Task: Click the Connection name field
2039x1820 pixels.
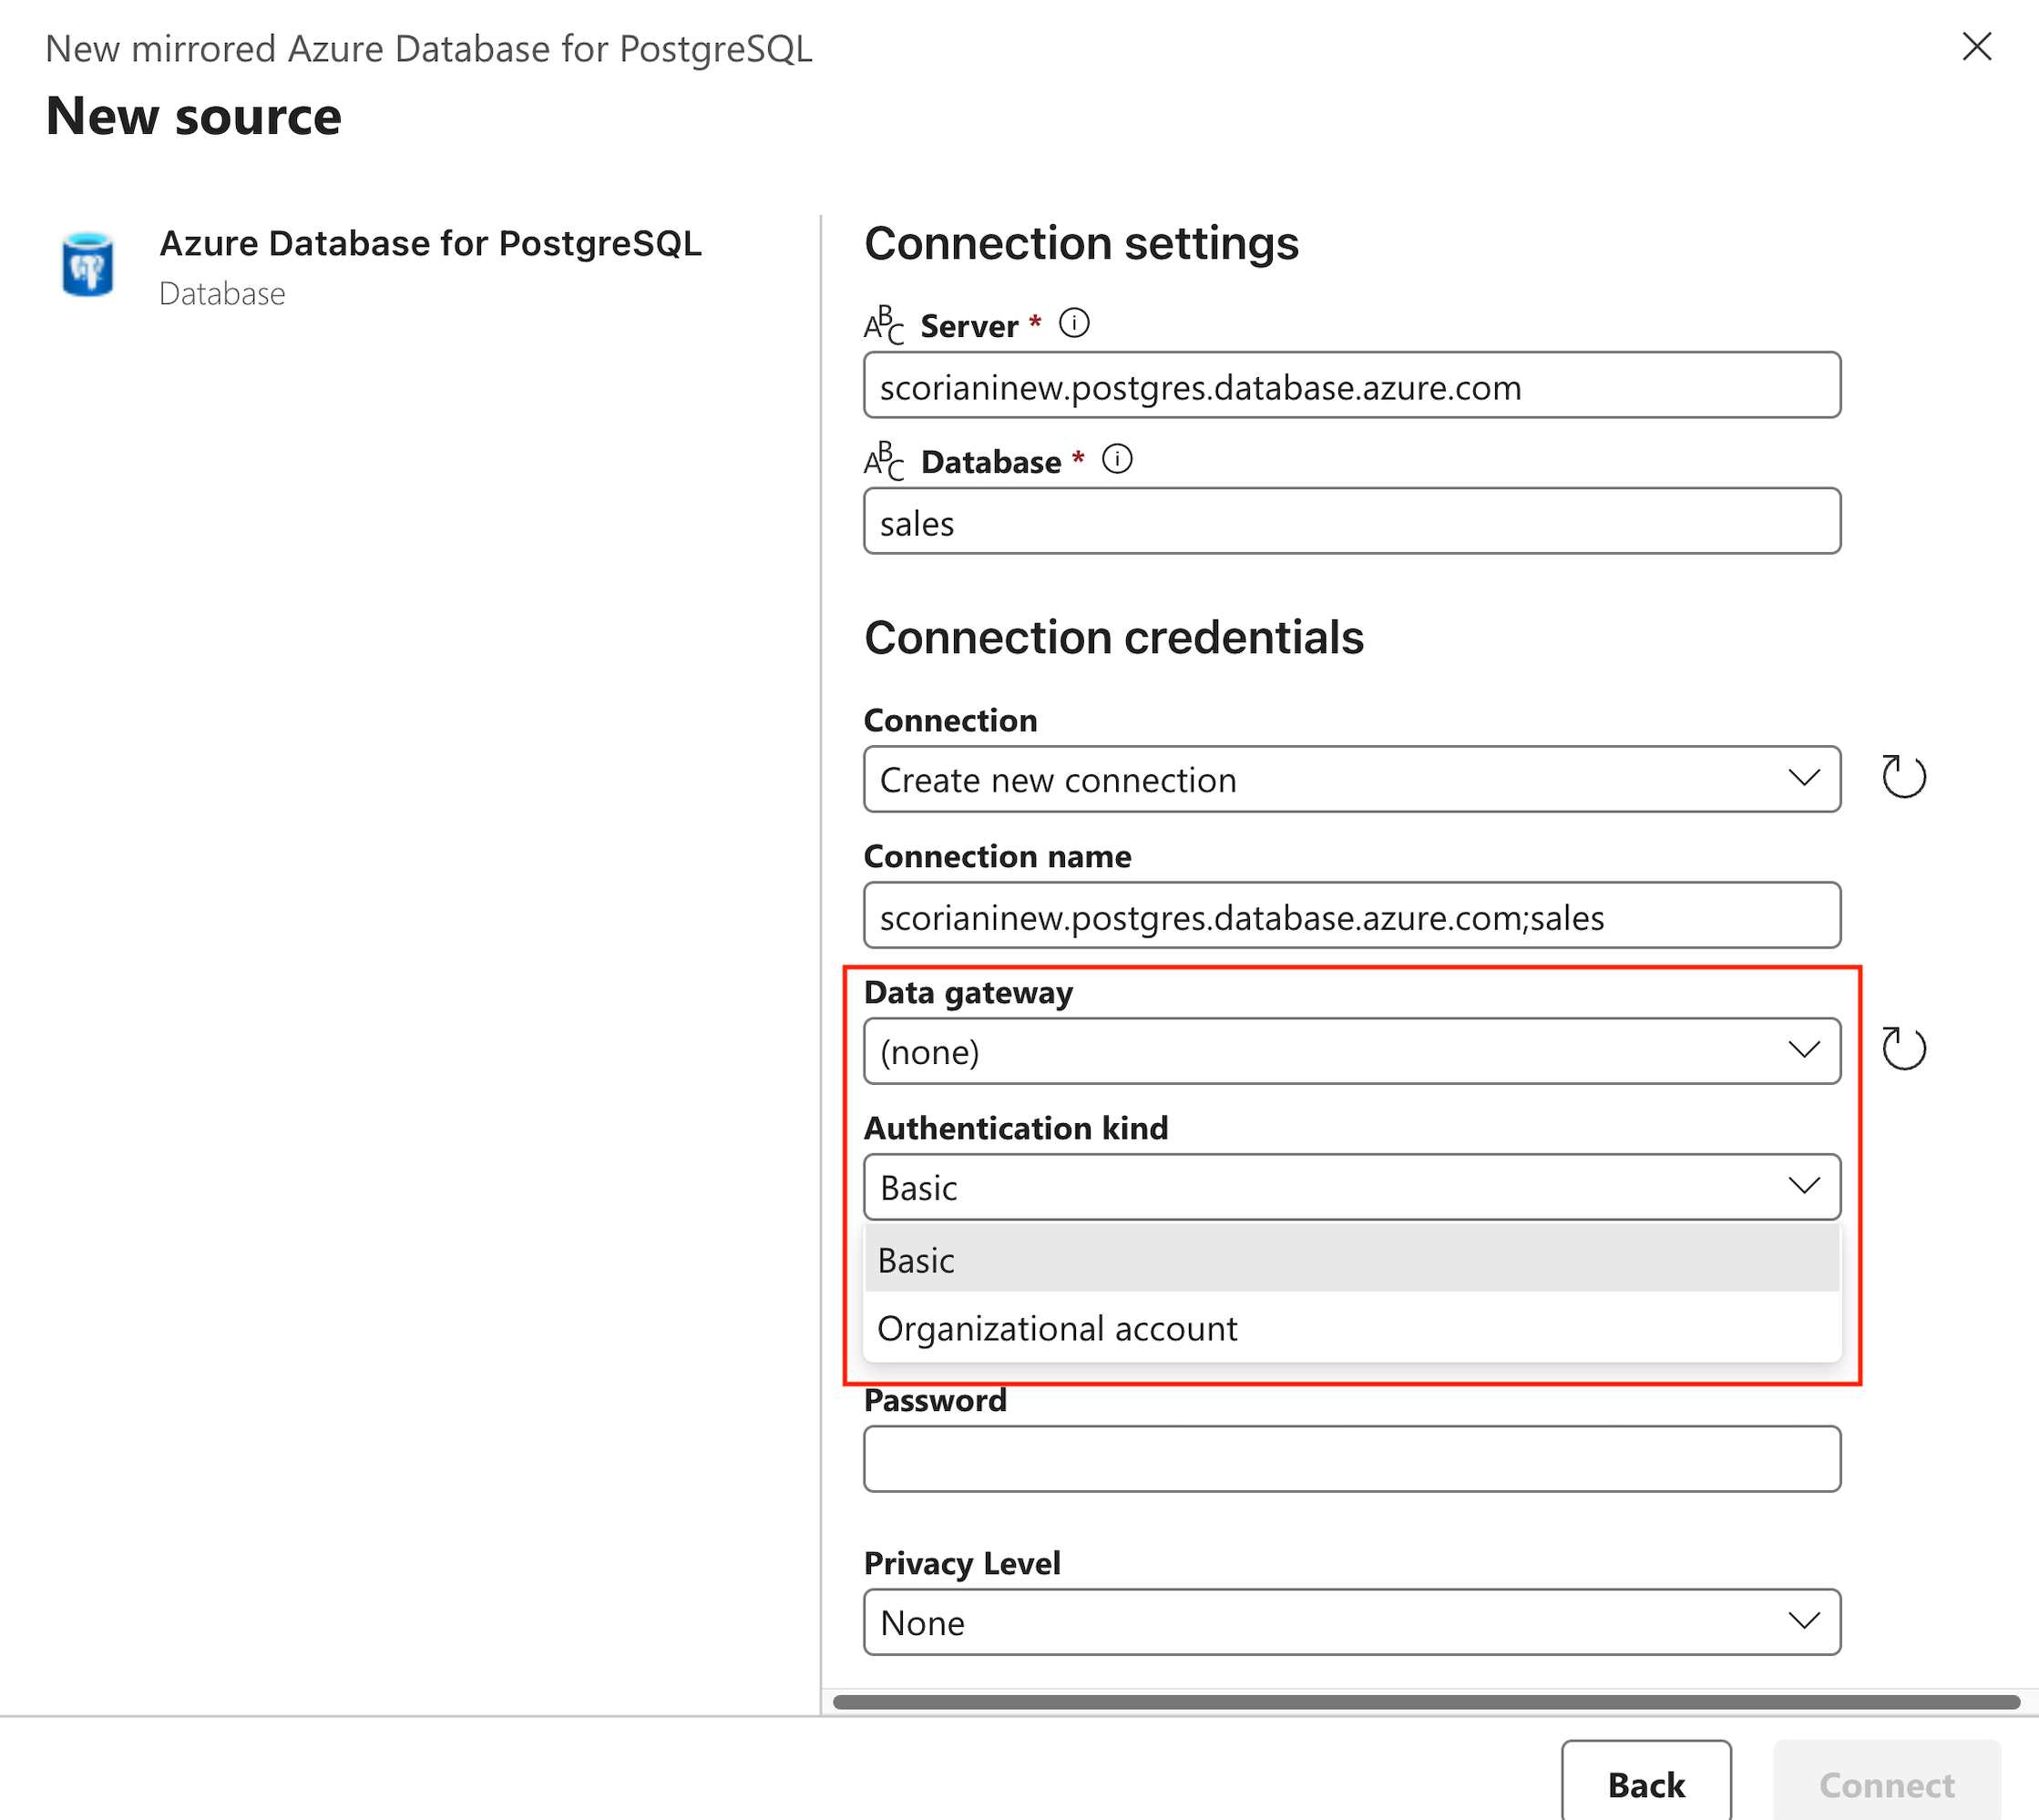Action: coord(1351,916)
